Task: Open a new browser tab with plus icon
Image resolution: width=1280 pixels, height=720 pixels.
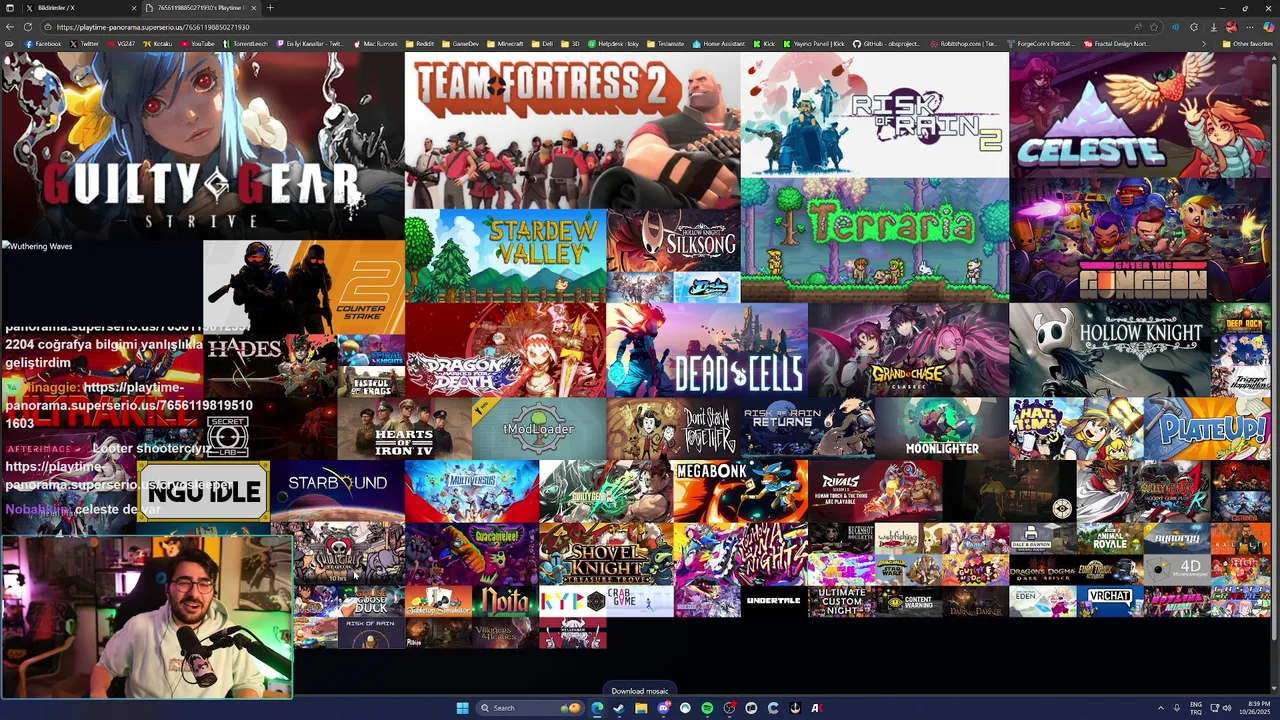Action: [270, 8]
